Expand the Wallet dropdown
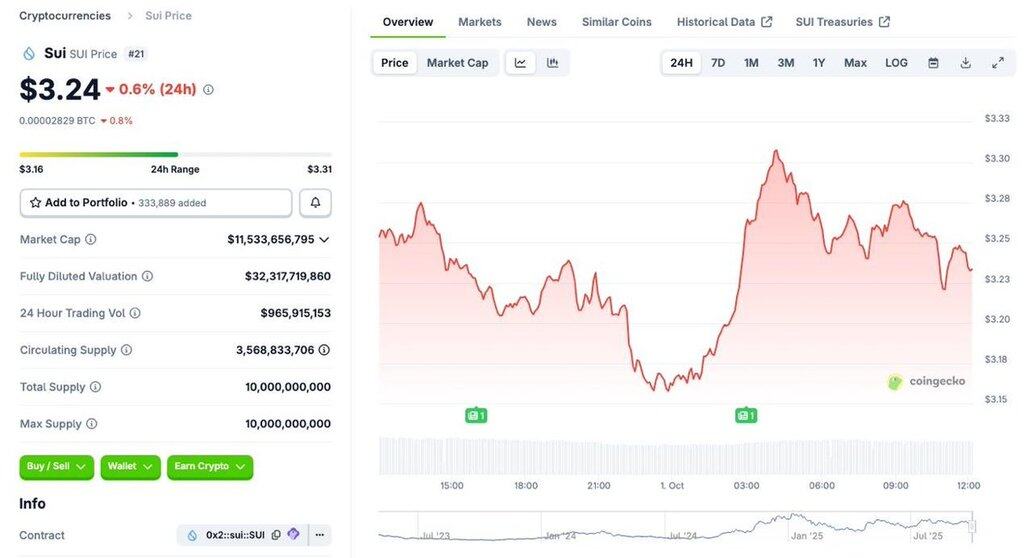 click(x=130, y=467)
